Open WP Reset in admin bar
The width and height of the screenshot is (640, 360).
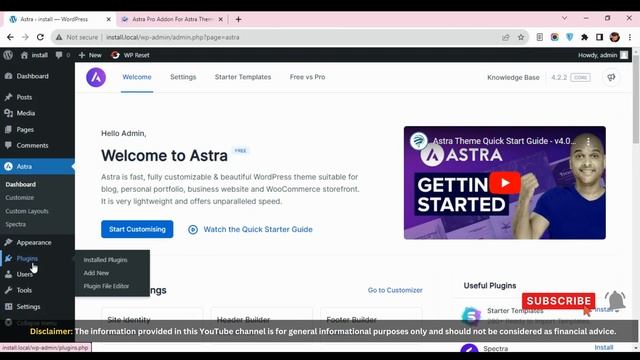click(x=130, y=55)
